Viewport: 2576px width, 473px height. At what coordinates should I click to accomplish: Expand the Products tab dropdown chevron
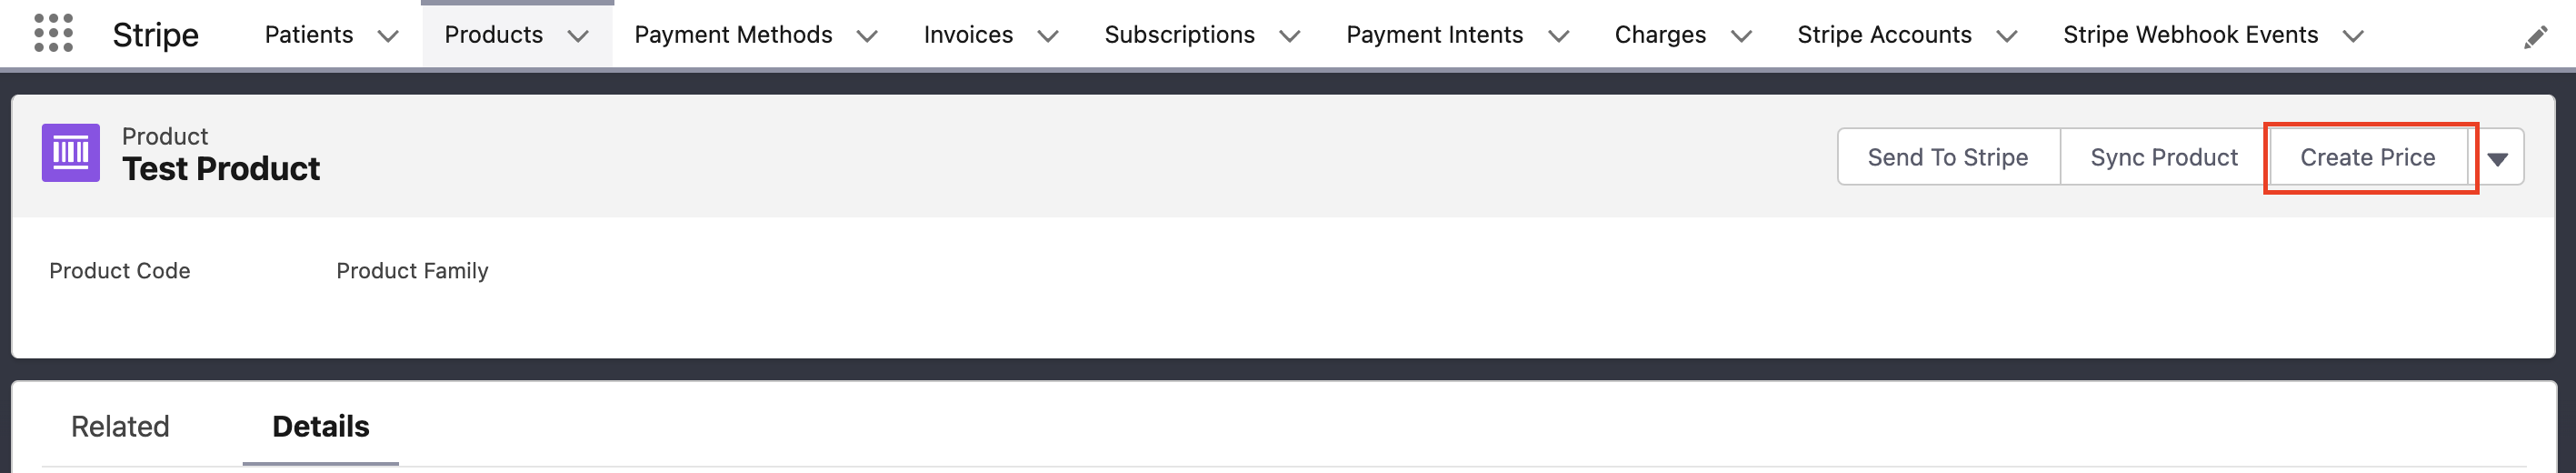[577, 37]
